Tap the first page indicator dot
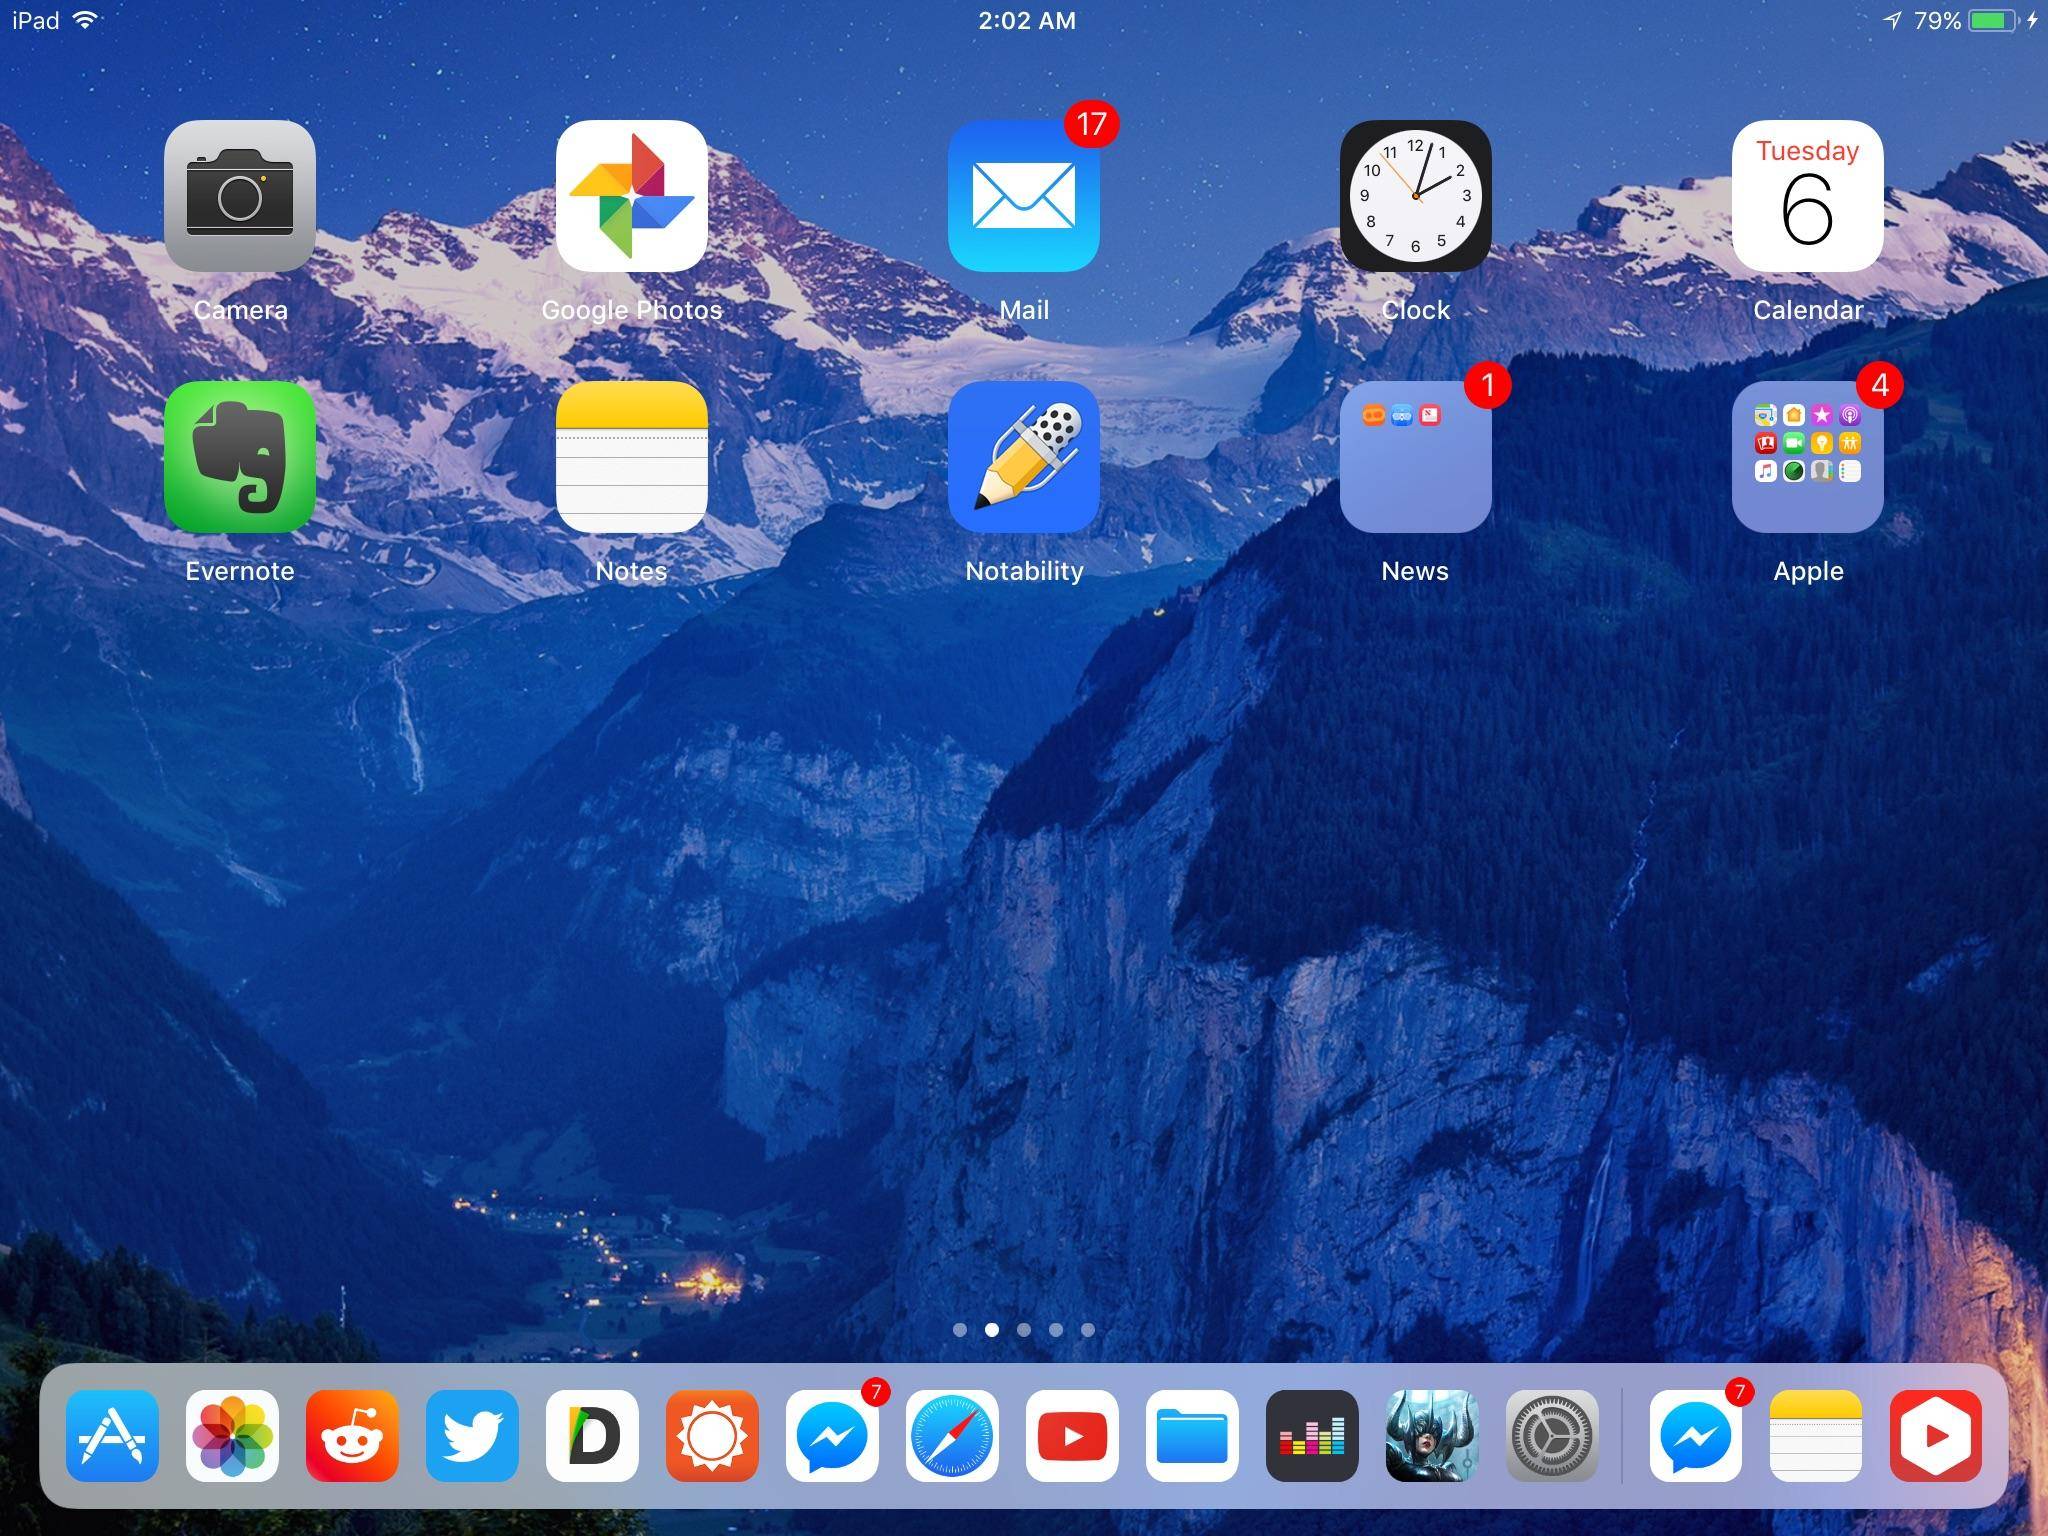This screenshot has height=1536, width=2048. pos(960,1329)
